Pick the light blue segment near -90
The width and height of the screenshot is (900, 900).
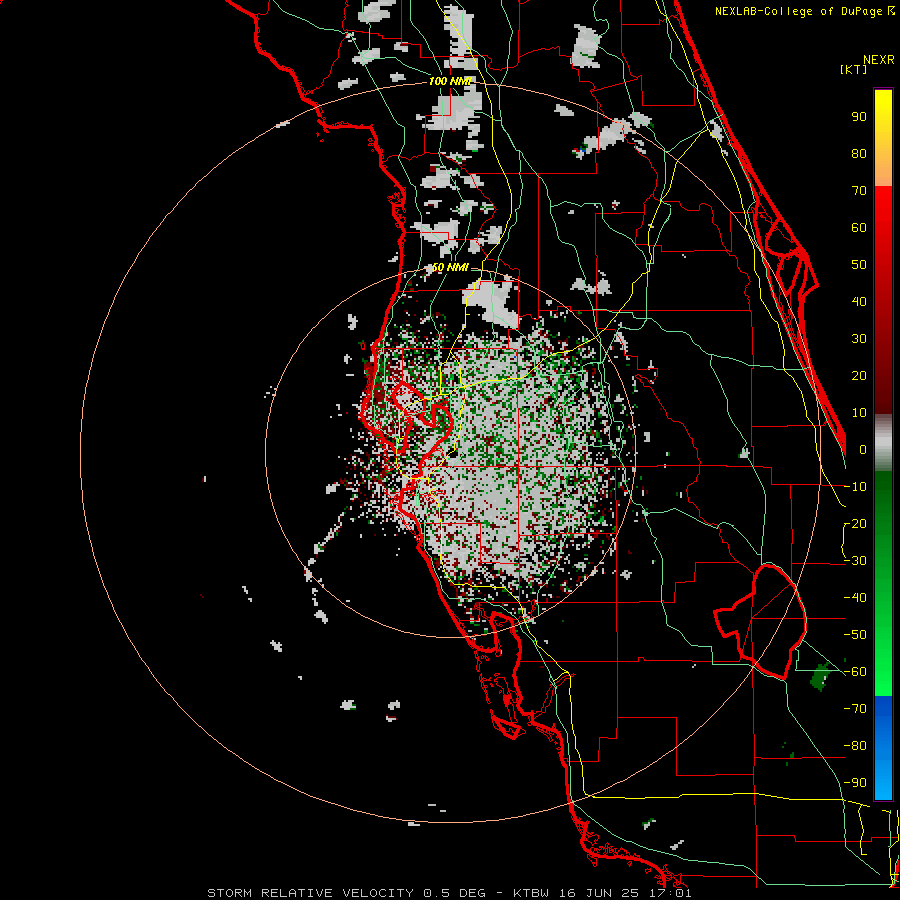[x=883, y=781]
